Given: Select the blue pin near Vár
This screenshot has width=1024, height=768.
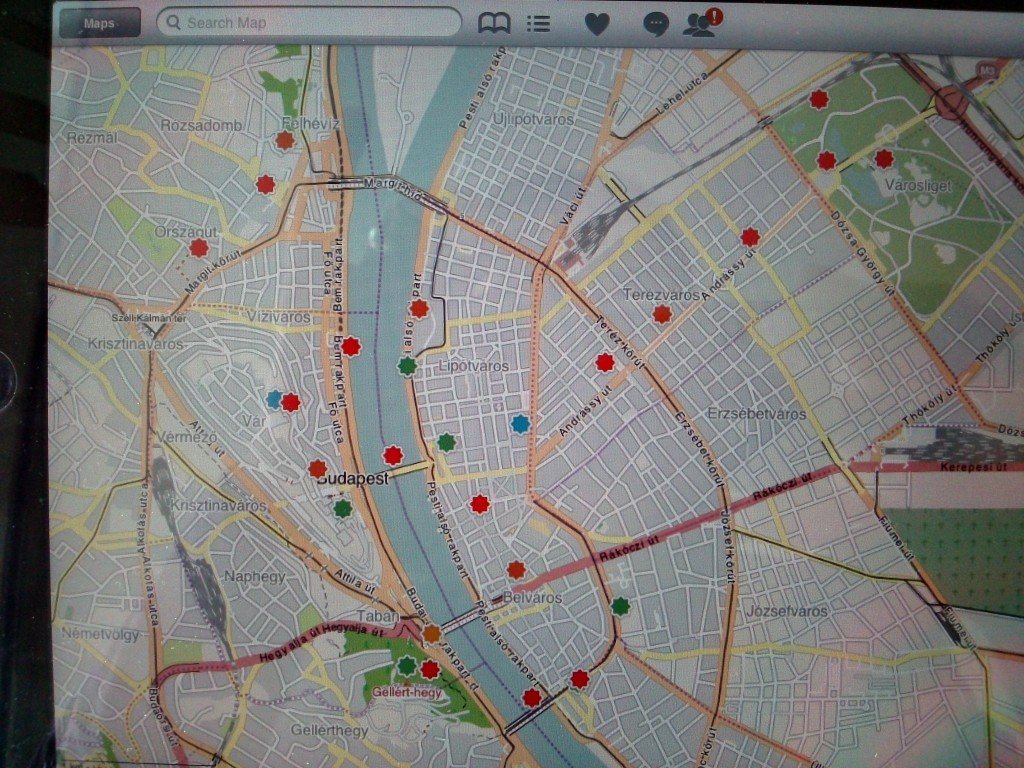Looking at the screenshot, I should pos(274,399).
